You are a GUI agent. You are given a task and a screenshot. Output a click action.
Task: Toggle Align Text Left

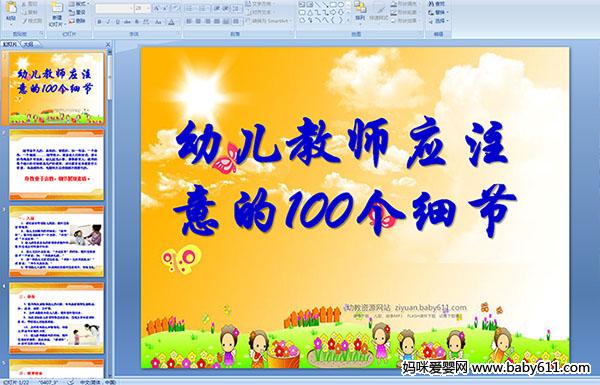tap(189, 21)
